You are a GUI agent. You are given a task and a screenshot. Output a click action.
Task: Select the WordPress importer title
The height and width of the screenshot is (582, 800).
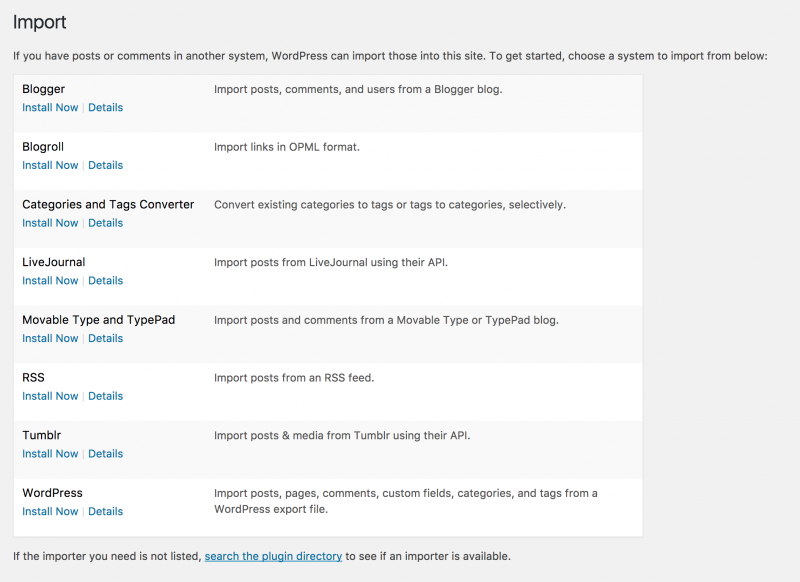(53, 492)
